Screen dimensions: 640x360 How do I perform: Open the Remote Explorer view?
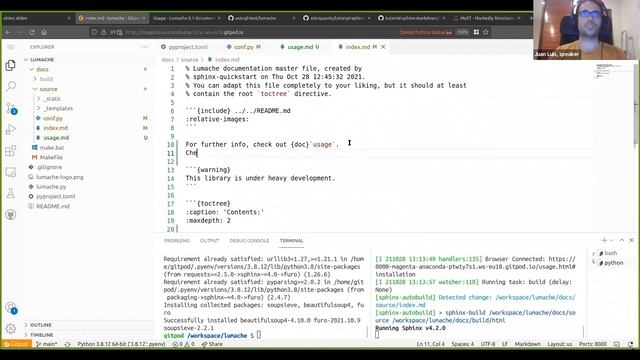point(11,172)
